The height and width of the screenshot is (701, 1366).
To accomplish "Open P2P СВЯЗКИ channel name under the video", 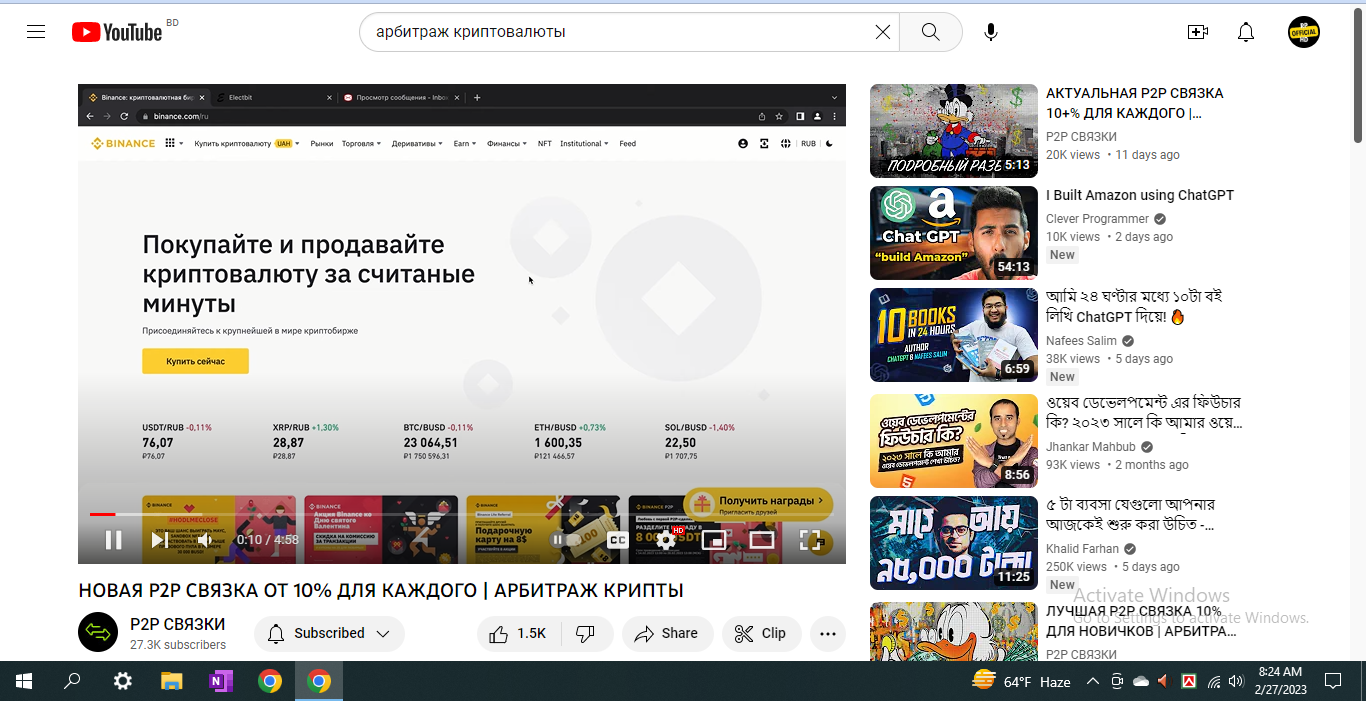I will 178,624.
